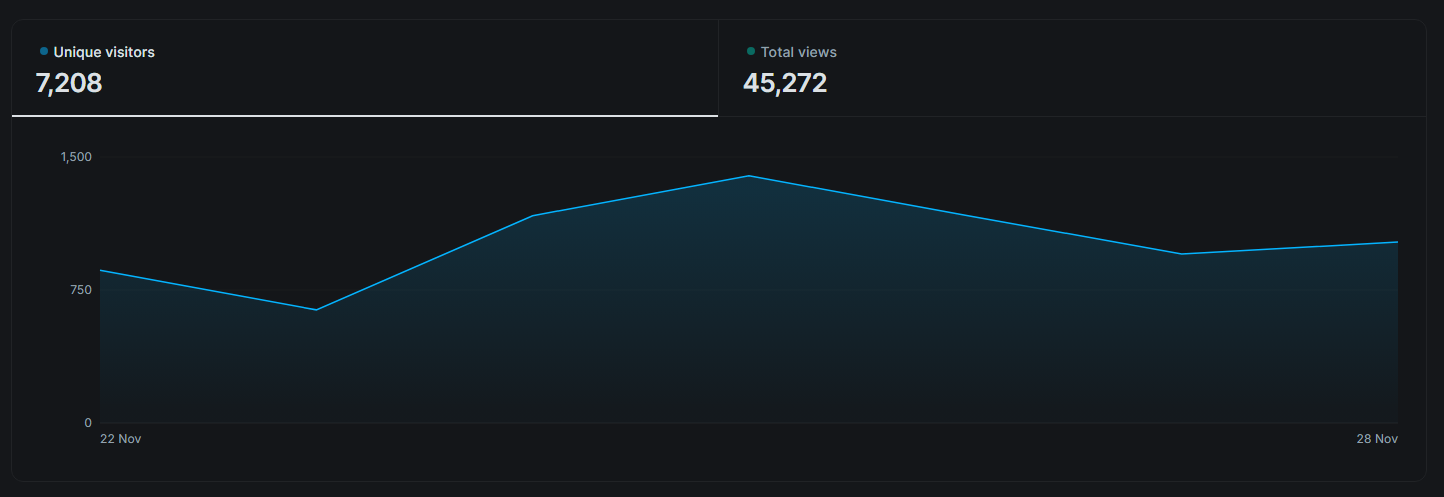
Task: Click the third vertex on the chart line
Action: [x=533, y=216]
